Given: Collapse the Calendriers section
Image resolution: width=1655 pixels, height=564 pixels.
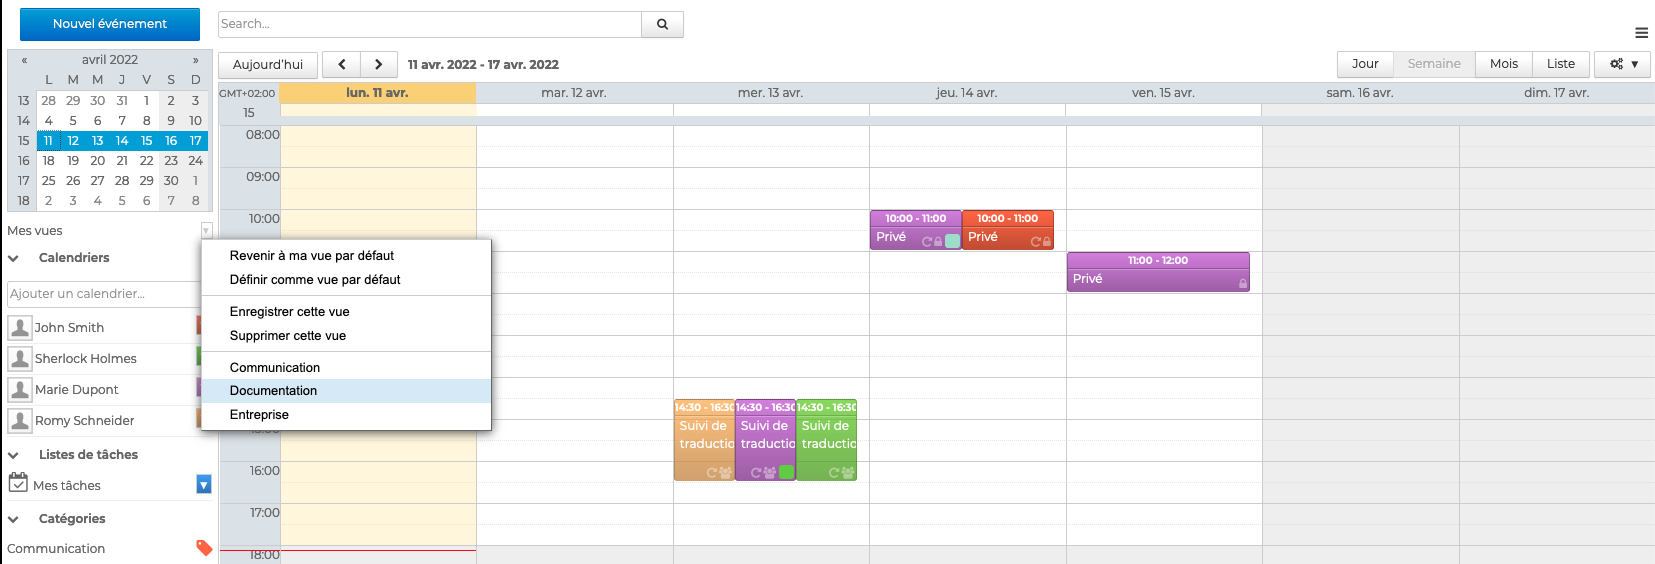Looking at the screenshot, I should 14,258.
